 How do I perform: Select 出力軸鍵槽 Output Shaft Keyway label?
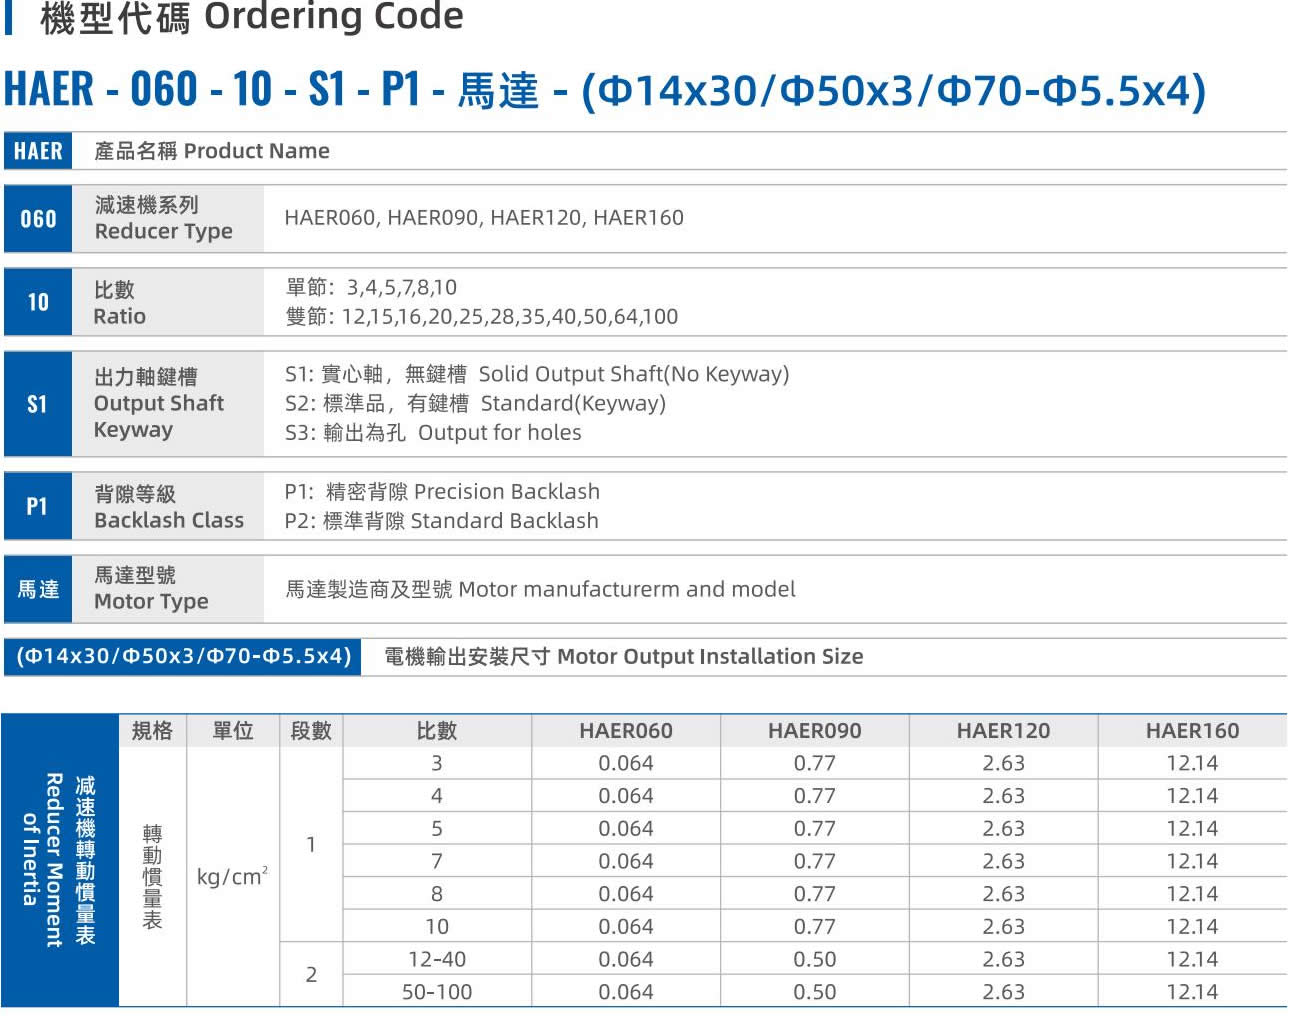(158, 404)
